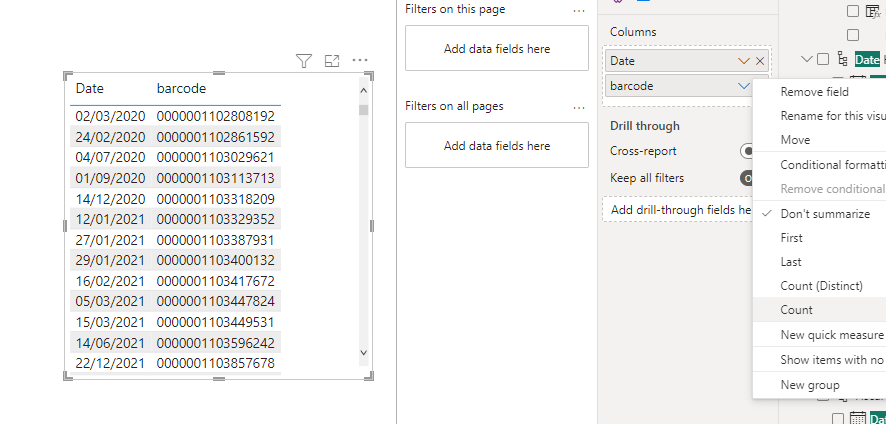Select the date cell 29/01/2021
The width and height of the screenshot is (886, 424).
tap(110, 260)
